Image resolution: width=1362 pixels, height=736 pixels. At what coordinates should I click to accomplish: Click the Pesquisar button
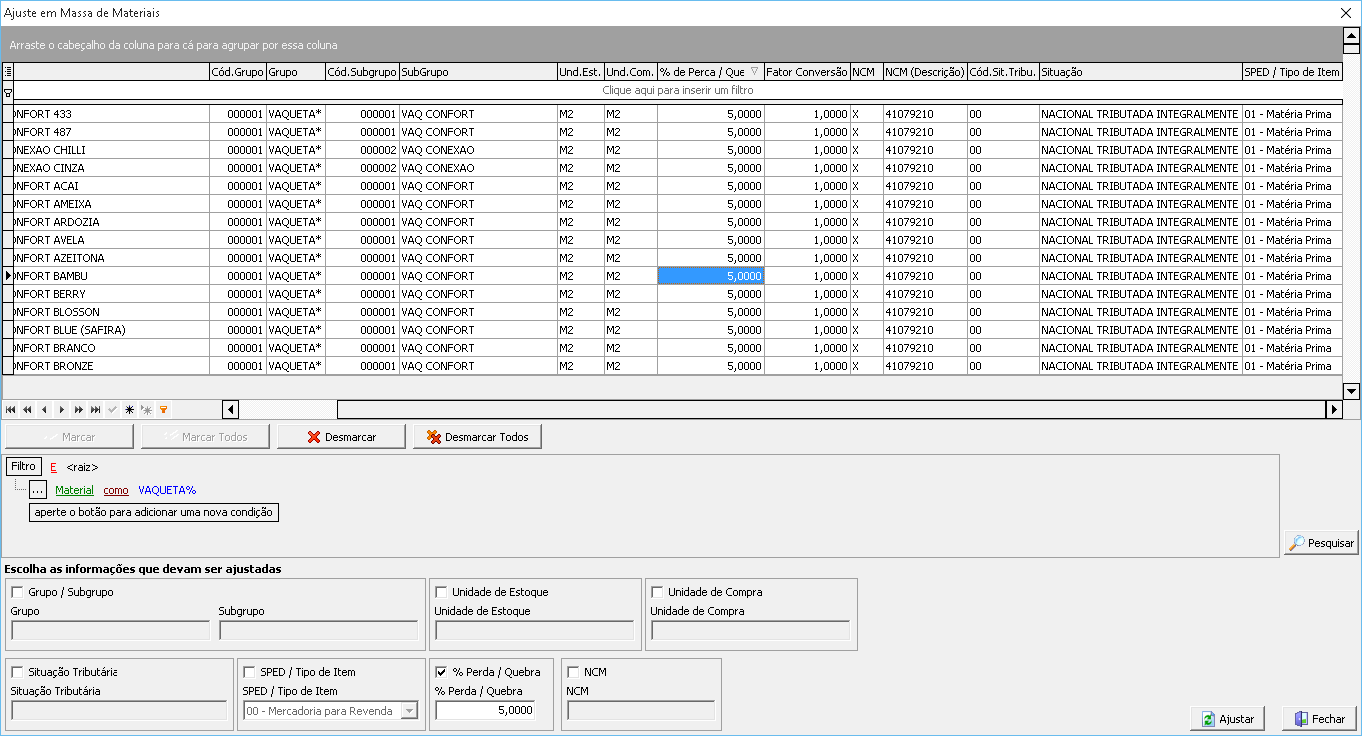(1321, 543)
